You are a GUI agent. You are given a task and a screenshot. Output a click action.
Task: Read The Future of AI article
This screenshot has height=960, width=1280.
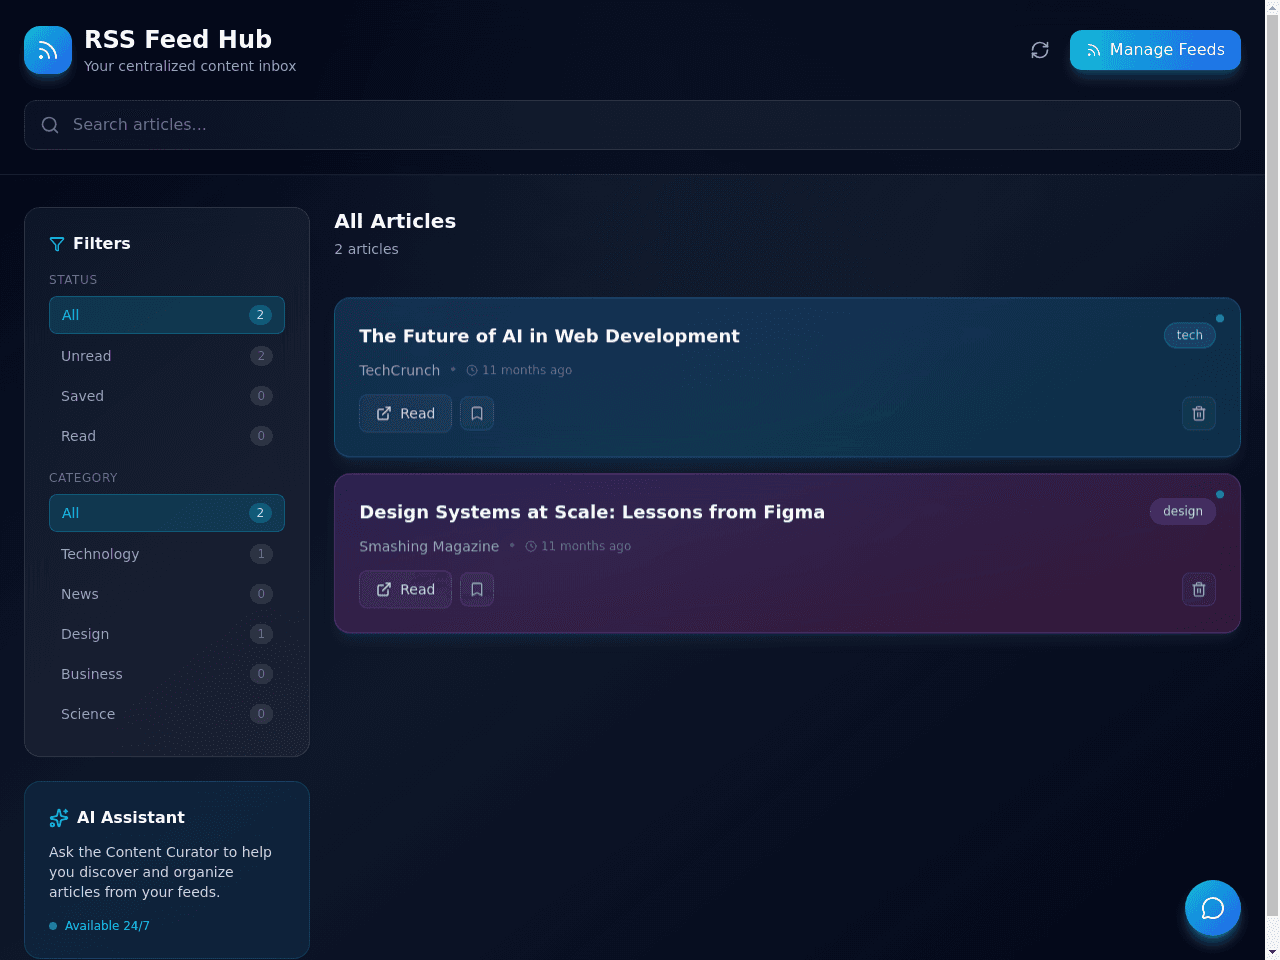[x=405, y=413]
